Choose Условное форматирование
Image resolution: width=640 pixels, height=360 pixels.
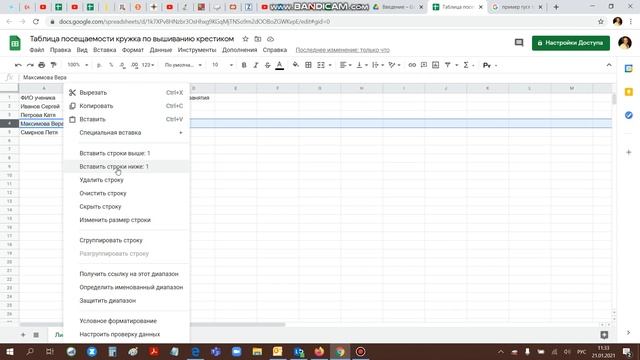pyautogui.click(x=126, y=321)
